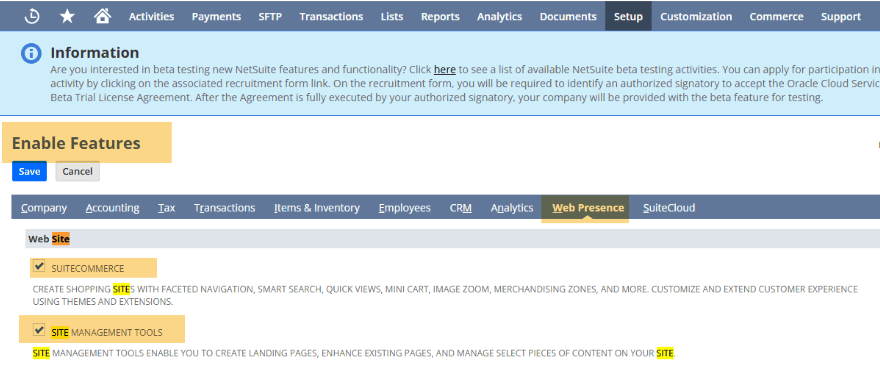The image size is (880, 367).
Task: Click the SITE MANAGEMENT TOOLS label text
Action: pyautogui.click(x=107, y=333)
